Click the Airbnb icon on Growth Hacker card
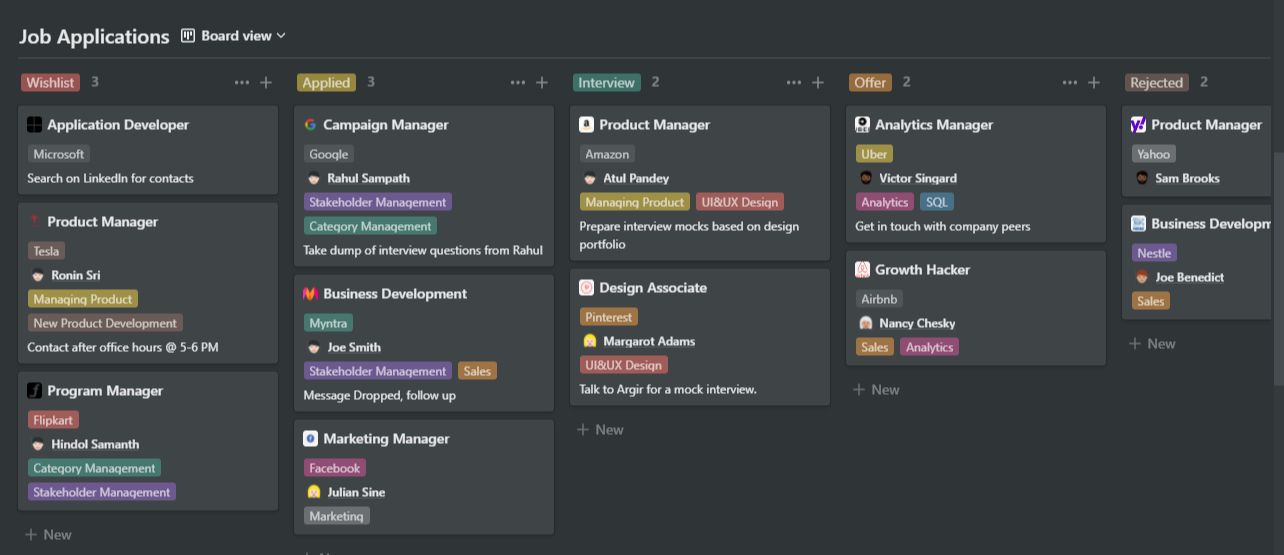The width and height of the screenshot is (1284, 555). pyautogui.click(x=862, y=270)
